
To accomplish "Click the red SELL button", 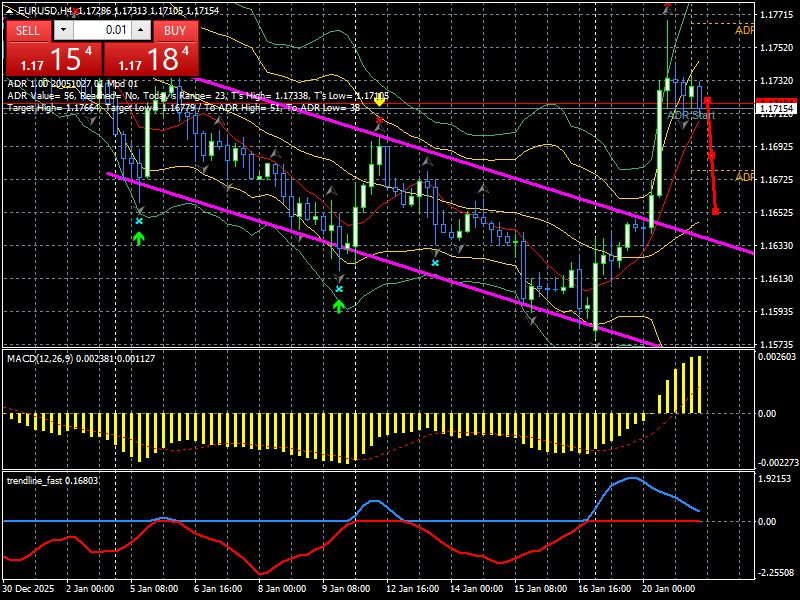I will tap(28, 31).
